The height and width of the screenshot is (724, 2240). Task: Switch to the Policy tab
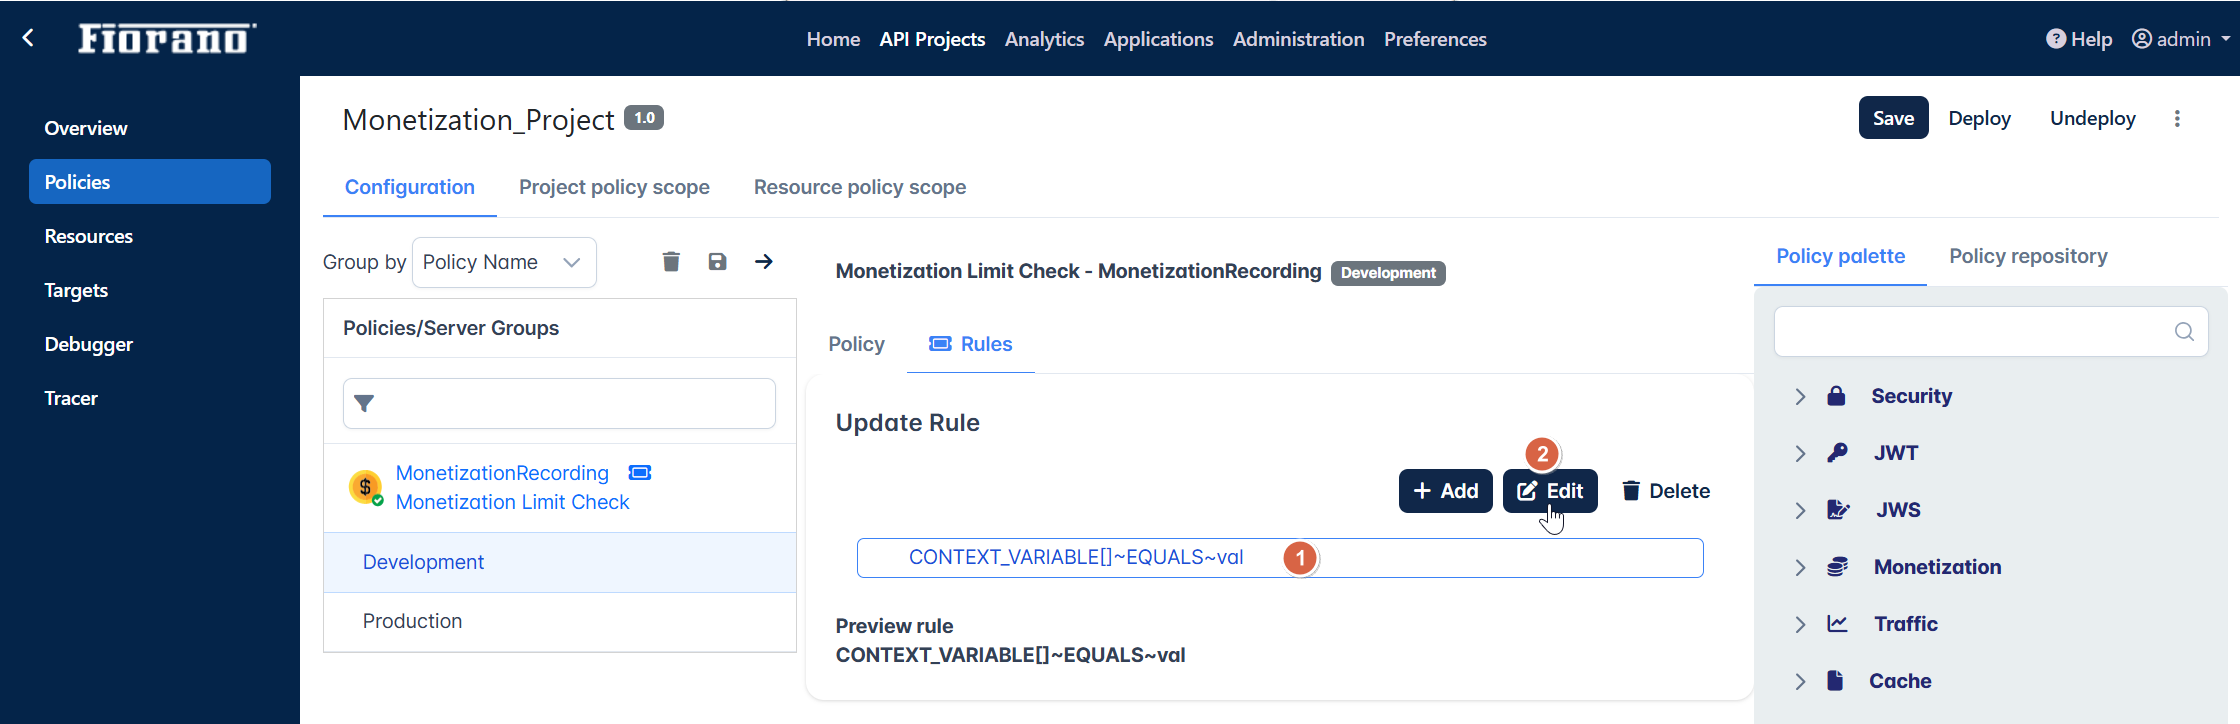coord(856,344)
